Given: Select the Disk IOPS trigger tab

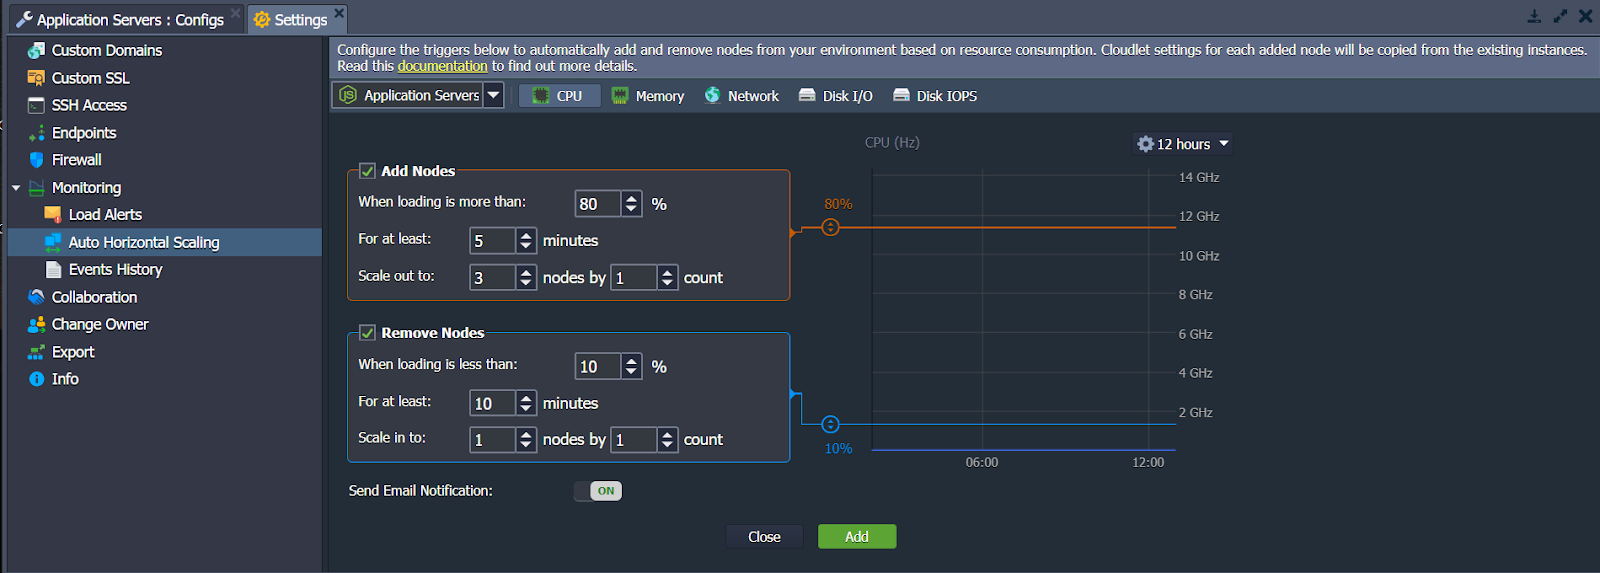Looking at the screenshot, I should (936, 96).
